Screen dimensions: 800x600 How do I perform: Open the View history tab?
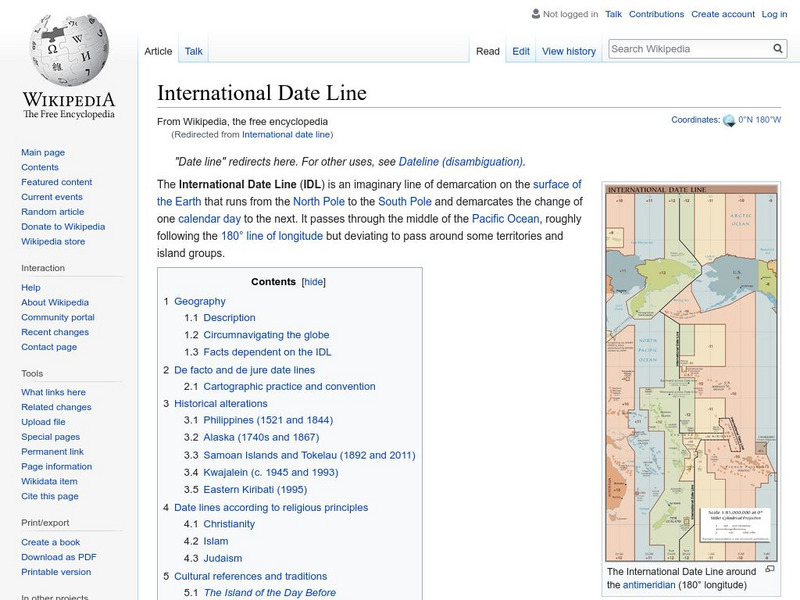pyautogui.click(x=568, y=51)
